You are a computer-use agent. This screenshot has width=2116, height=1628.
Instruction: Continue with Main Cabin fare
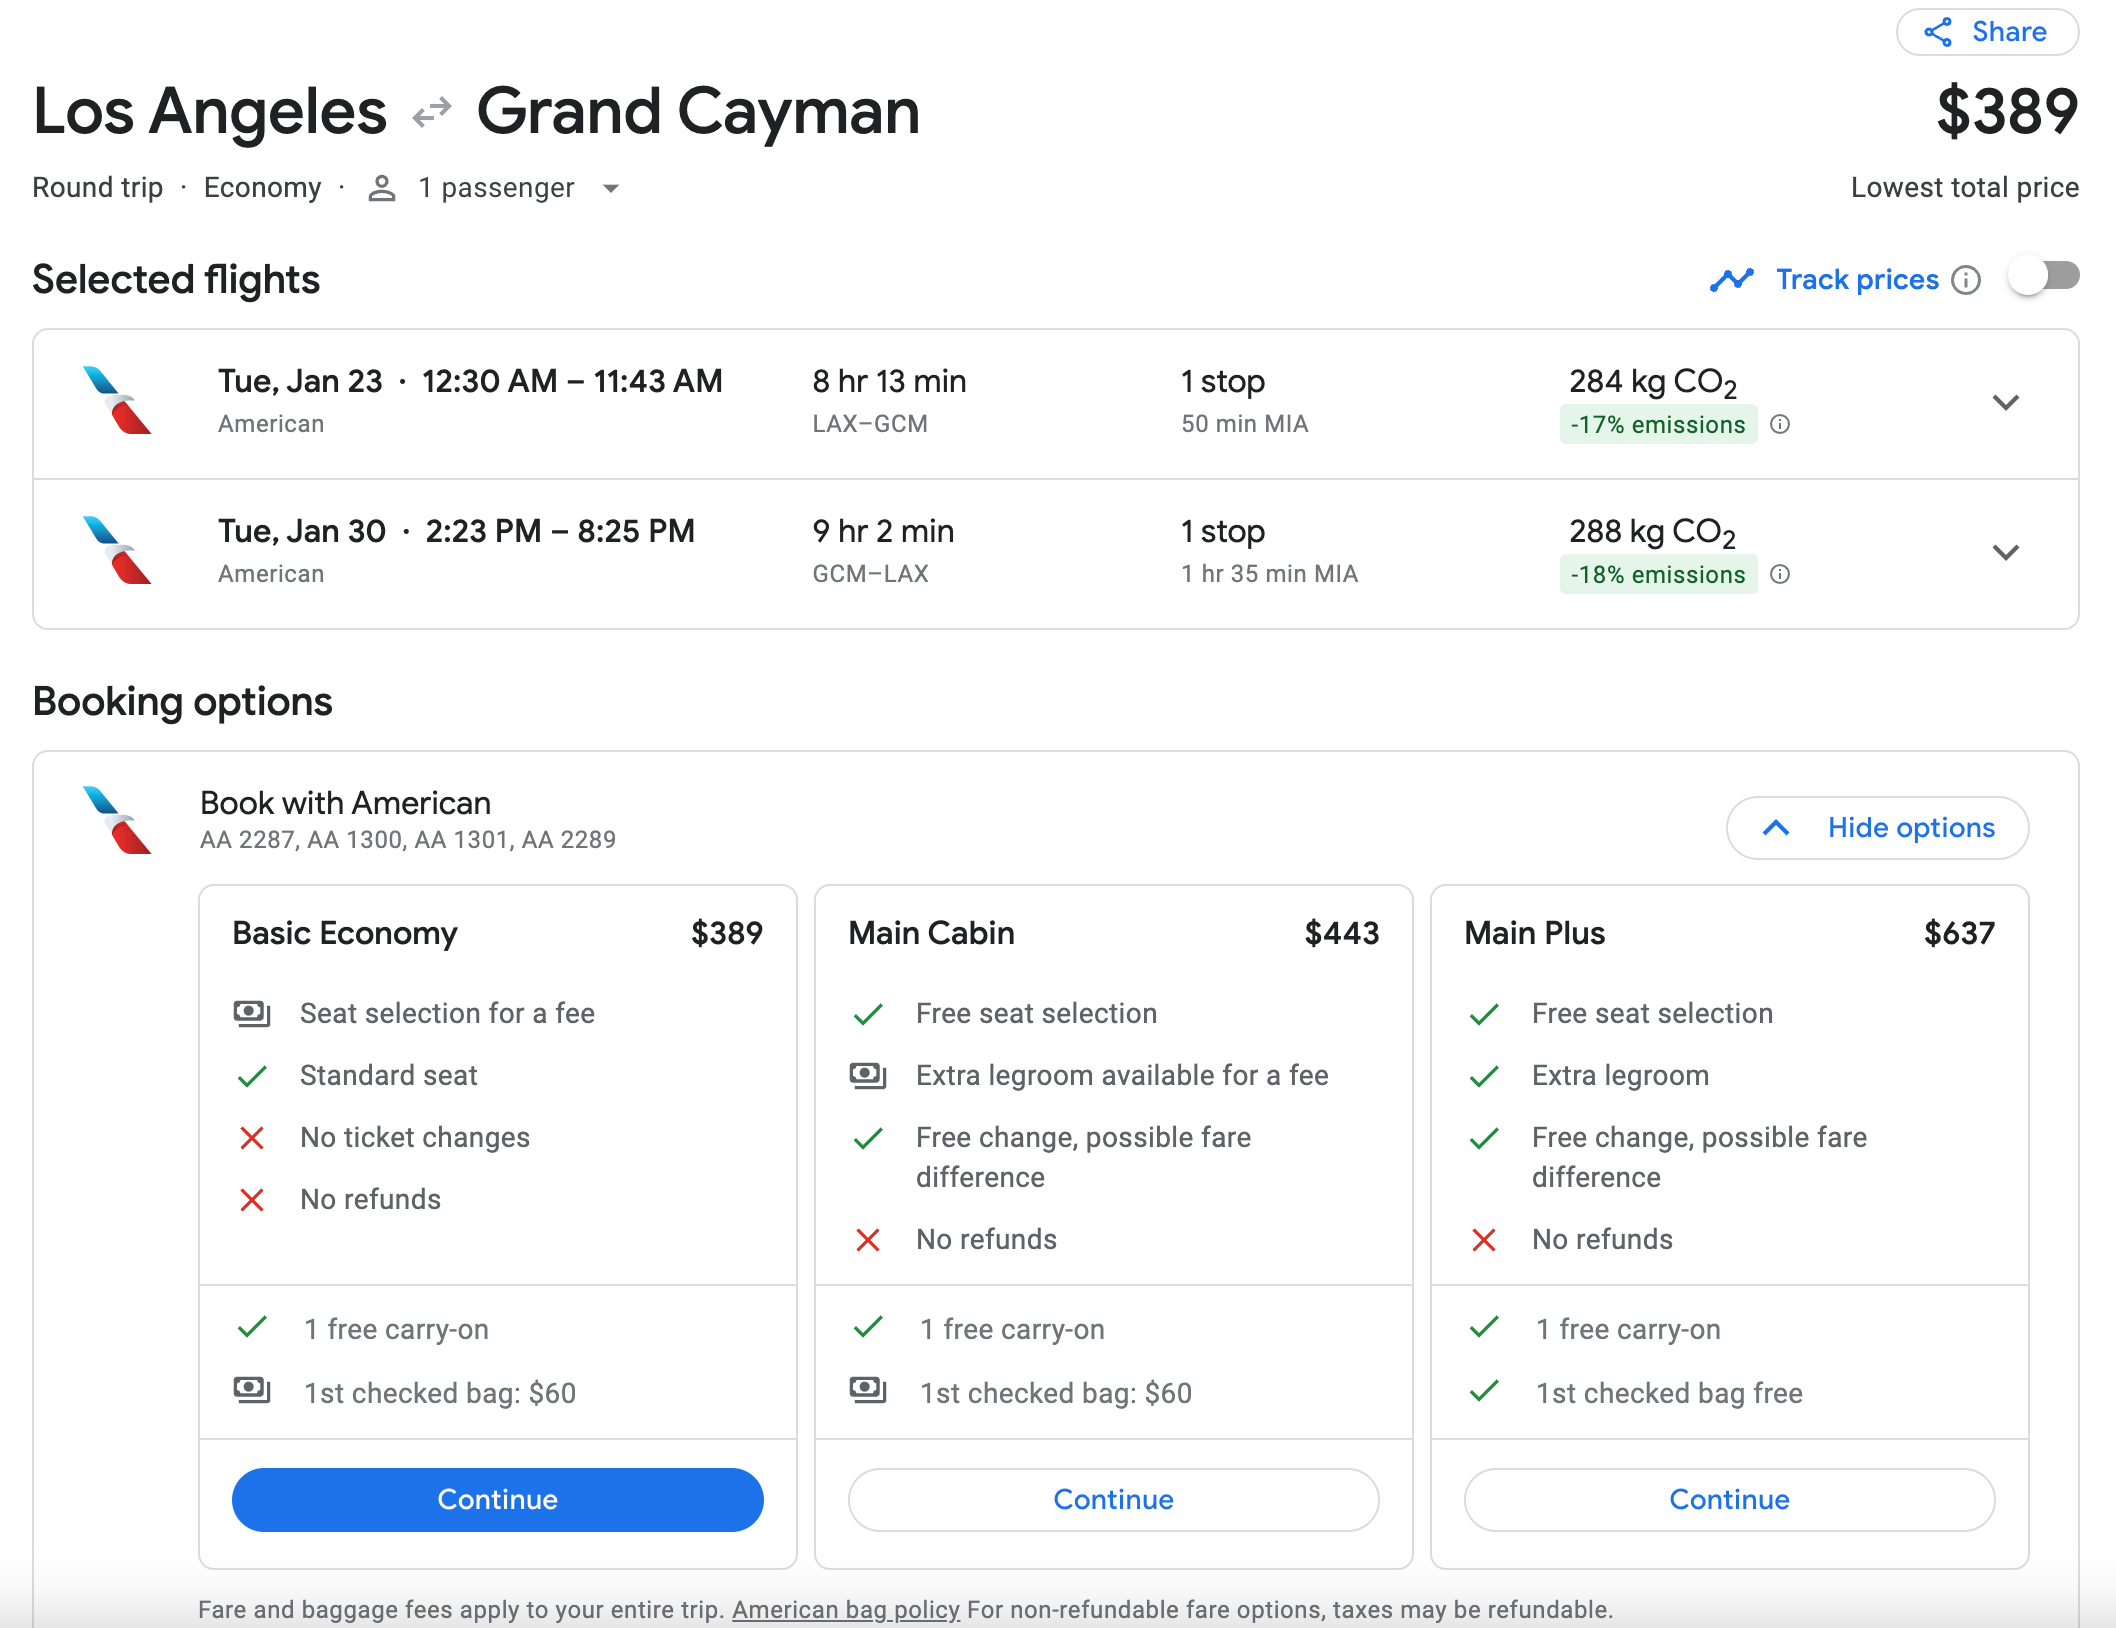pos(1113,1499)
